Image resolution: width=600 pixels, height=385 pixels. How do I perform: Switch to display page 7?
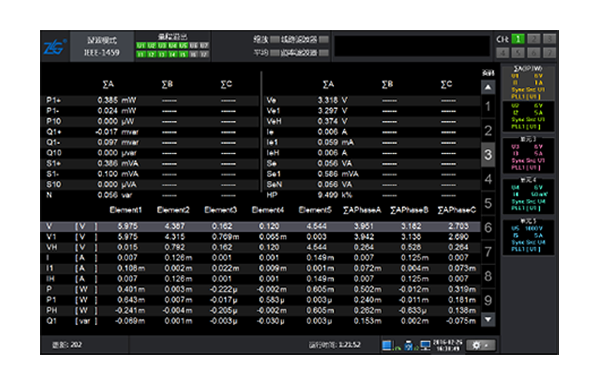pyautogui.click(x=488, y=252)
